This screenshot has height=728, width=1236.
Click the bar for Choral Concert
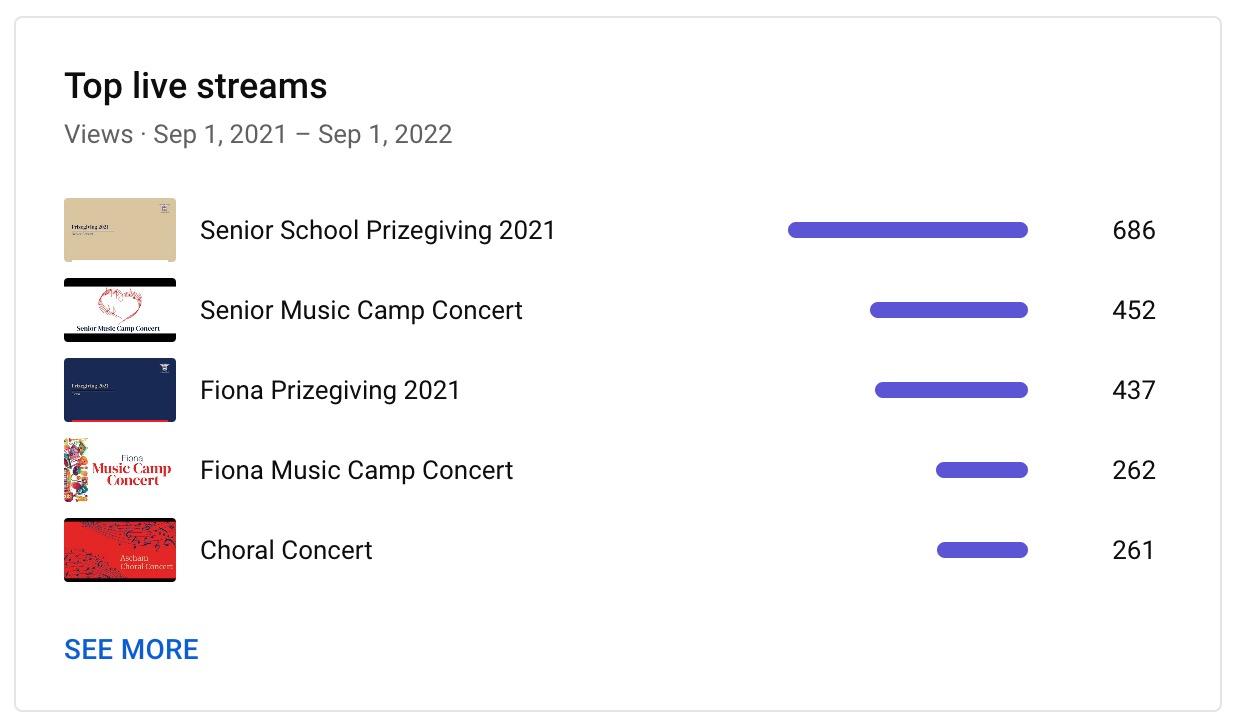click(982, 550)
